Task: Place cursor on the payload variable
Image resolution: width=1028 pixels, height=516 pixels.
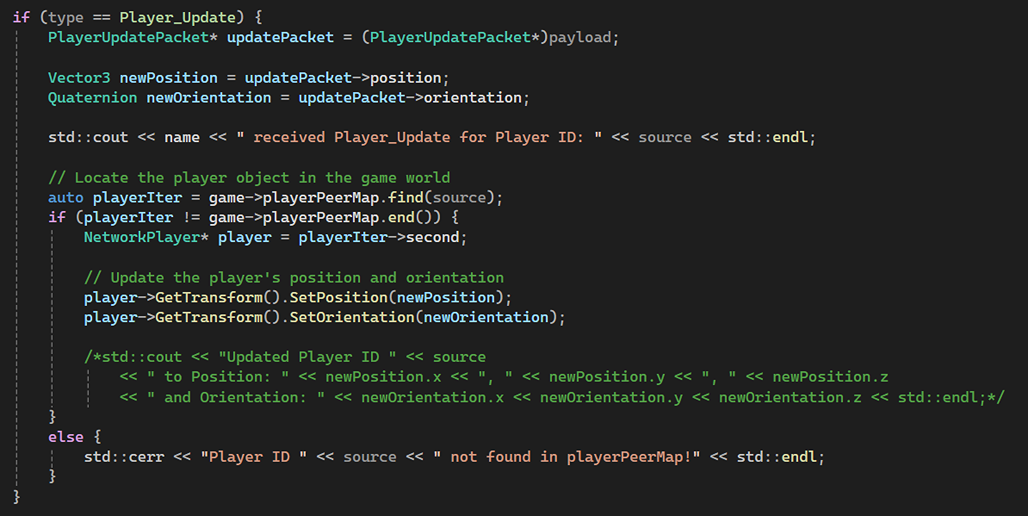Action: [585, 37]
